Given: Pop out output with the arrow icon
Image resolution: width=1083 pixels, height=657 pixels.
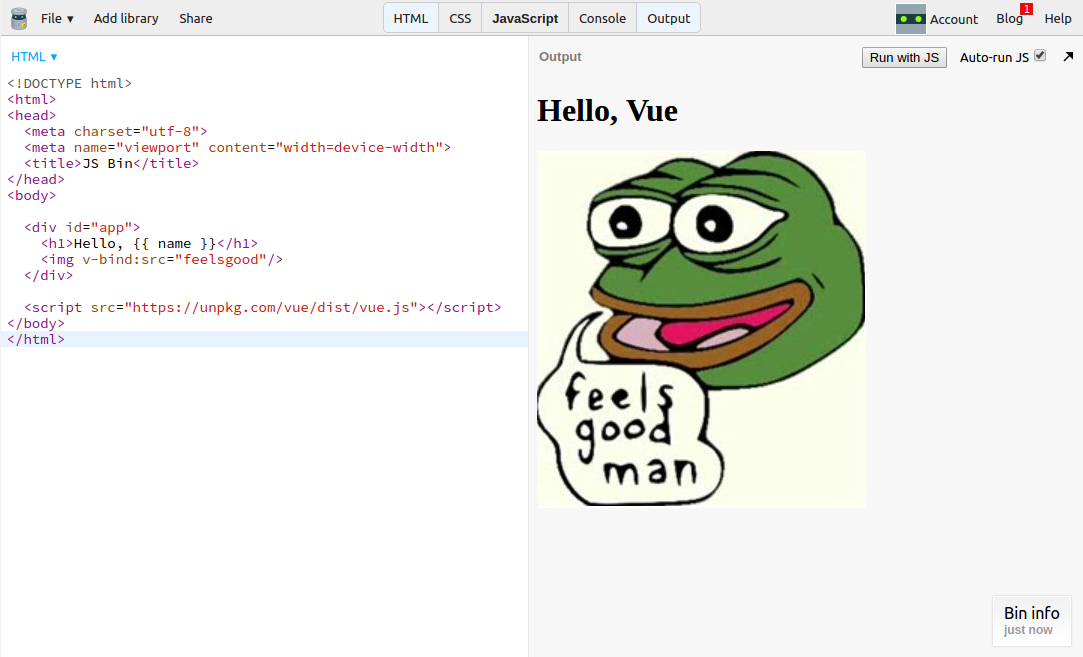Looking at the screenshot, I should point(1068,57).
